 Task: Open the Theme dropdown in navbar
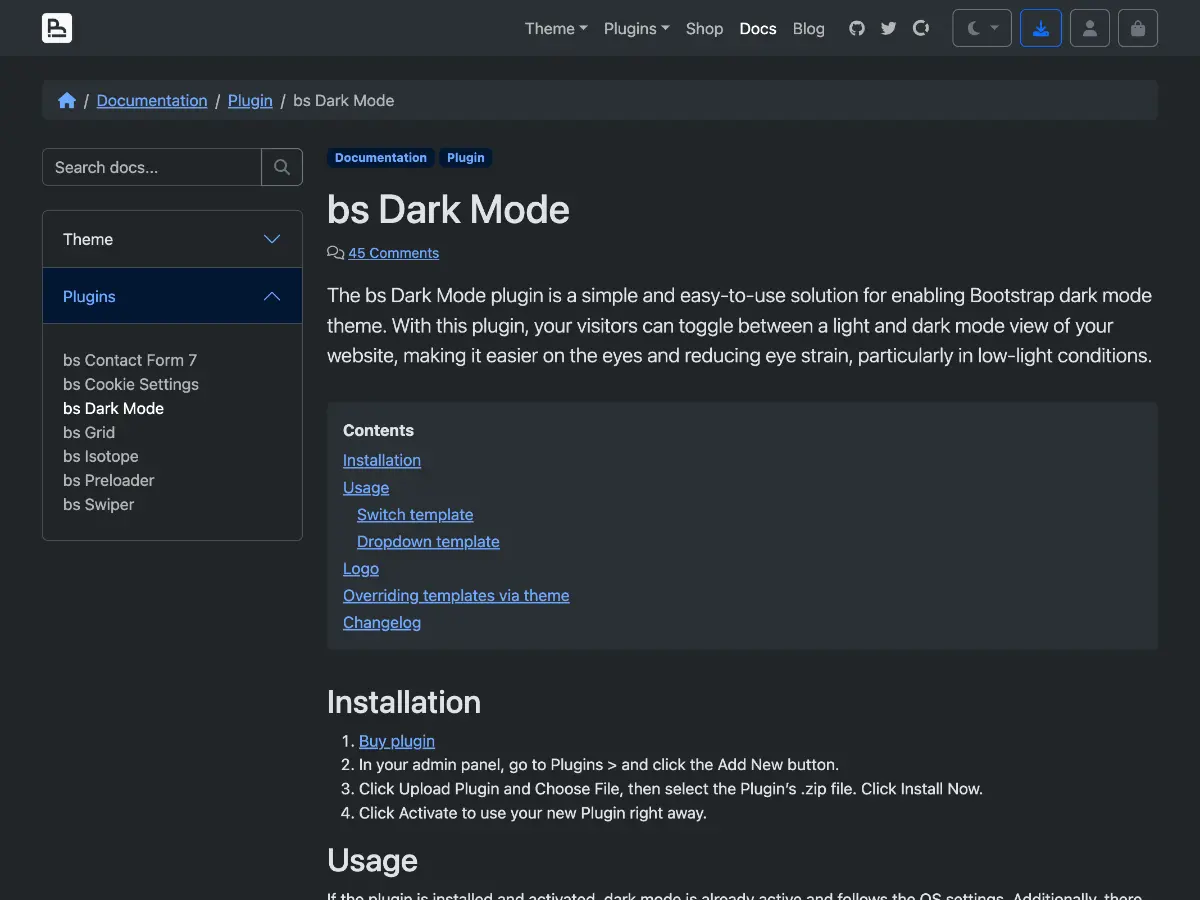coord(556,28)
